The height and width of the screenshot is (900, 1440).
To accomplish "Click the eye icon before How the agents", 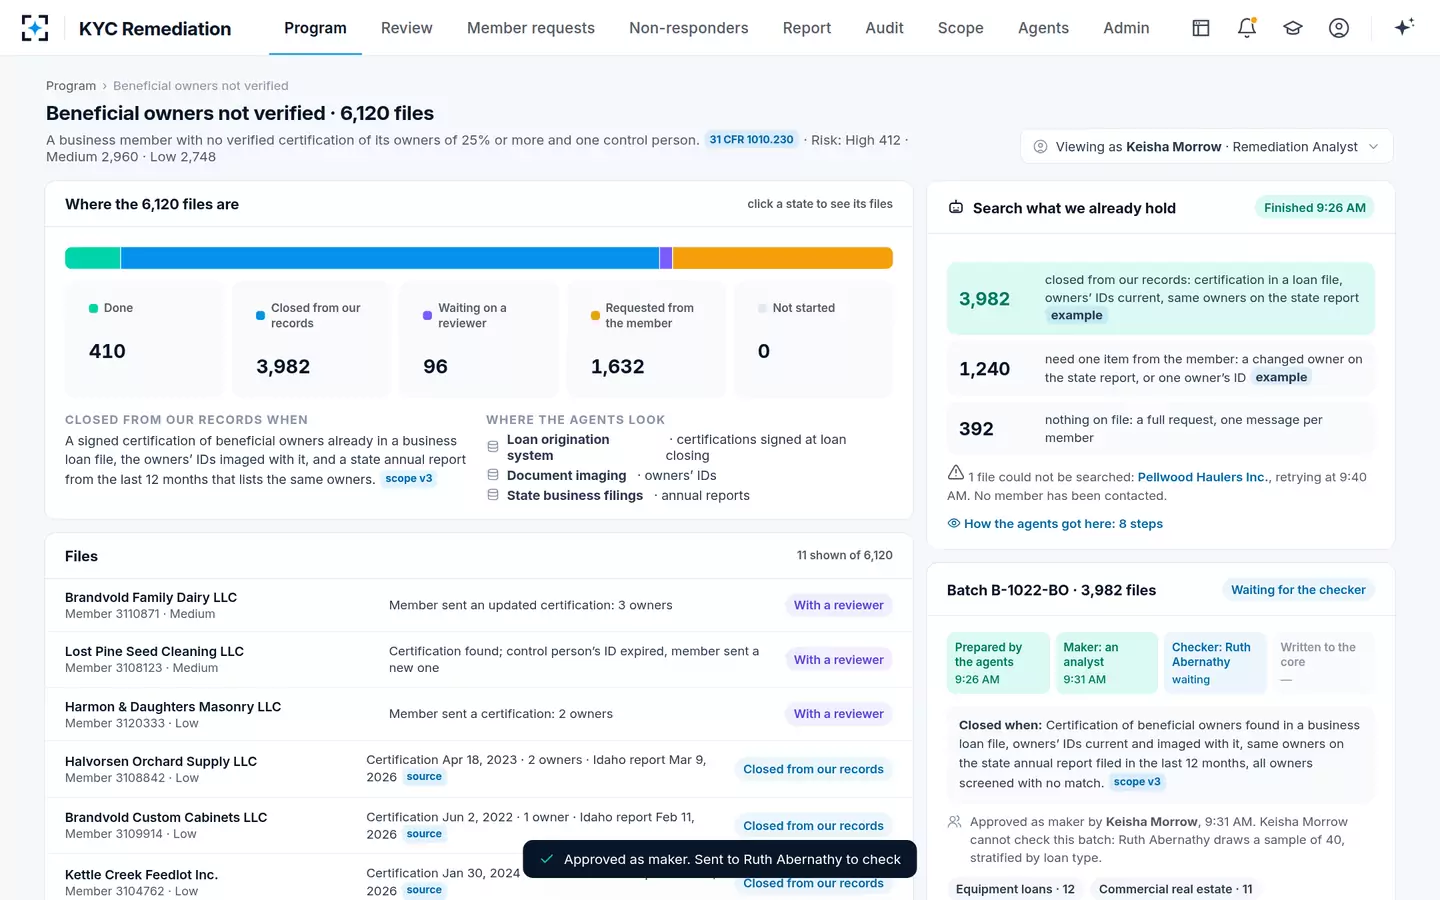I will tap(954, 523).
